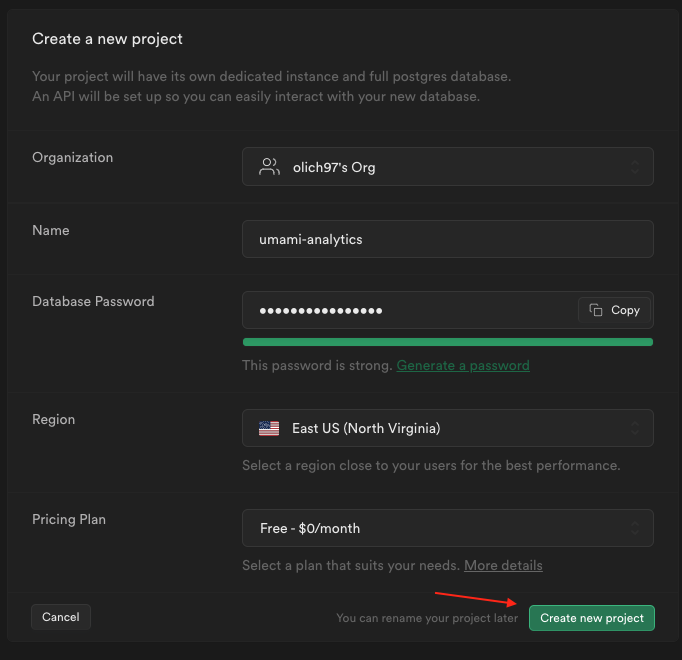
Task: Click the people icon beside olich97's Org
Action: click(x=269, y=167)
